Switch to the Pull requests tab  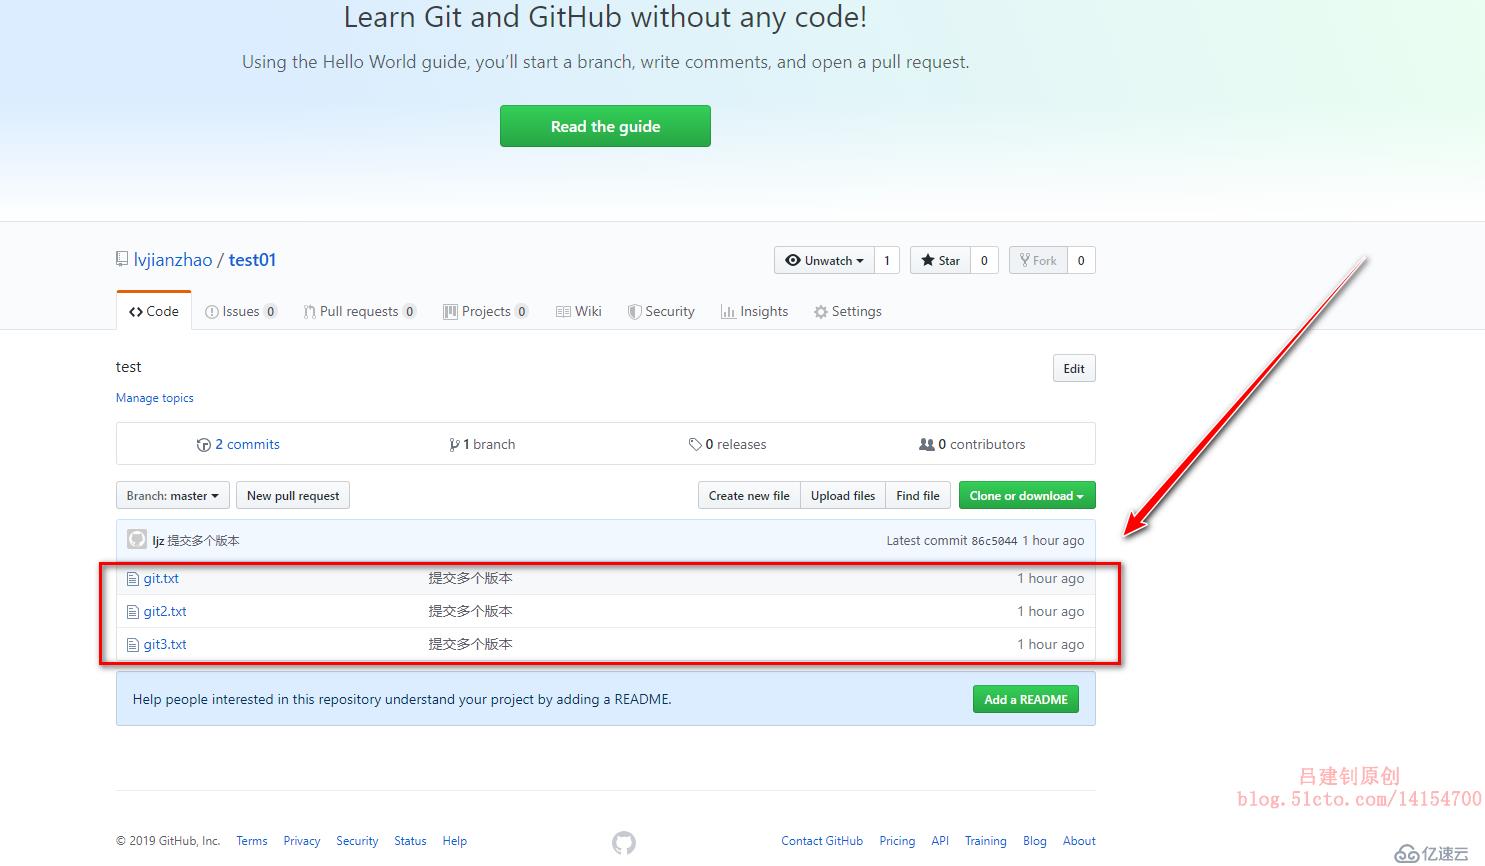(359, 311)
